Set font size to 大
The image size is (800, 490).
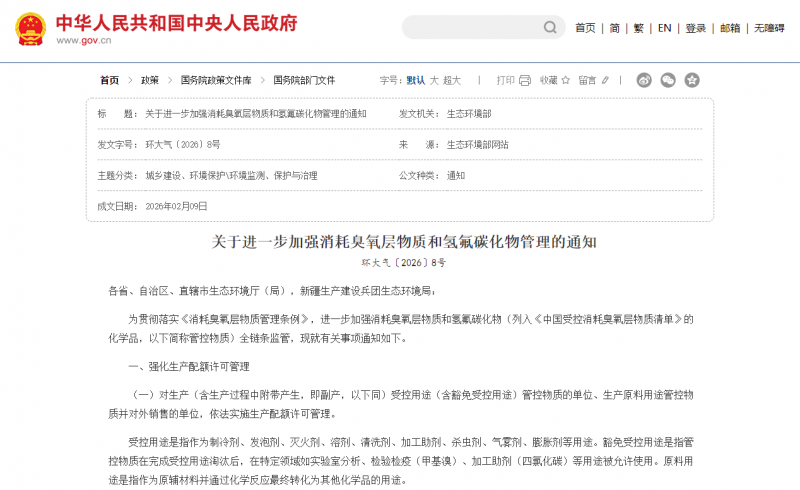[x=434, y=80]
